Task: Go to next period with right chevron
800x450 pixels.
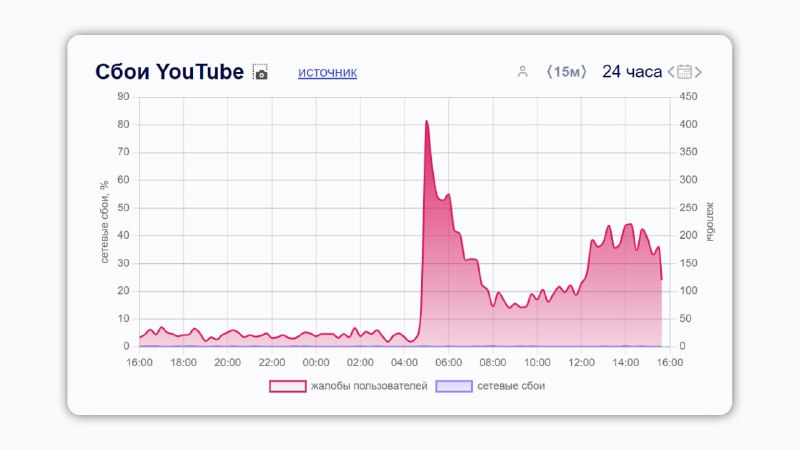Action: [698, 72]
